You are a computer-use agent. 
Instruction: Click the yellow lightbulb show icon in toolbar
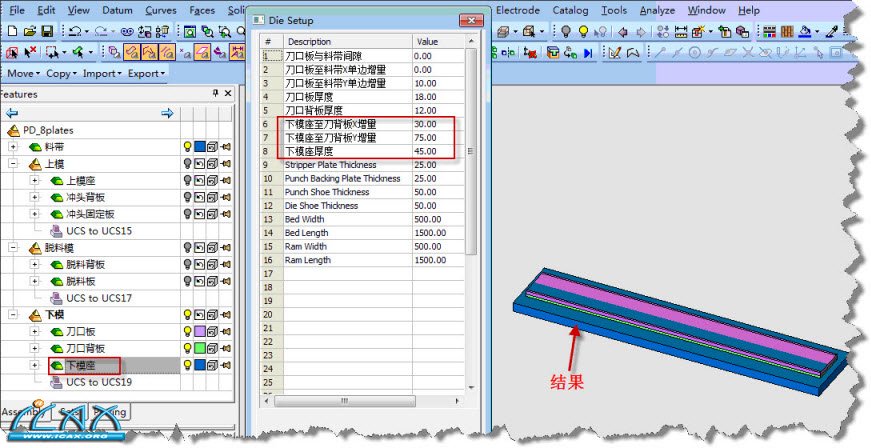584,32
